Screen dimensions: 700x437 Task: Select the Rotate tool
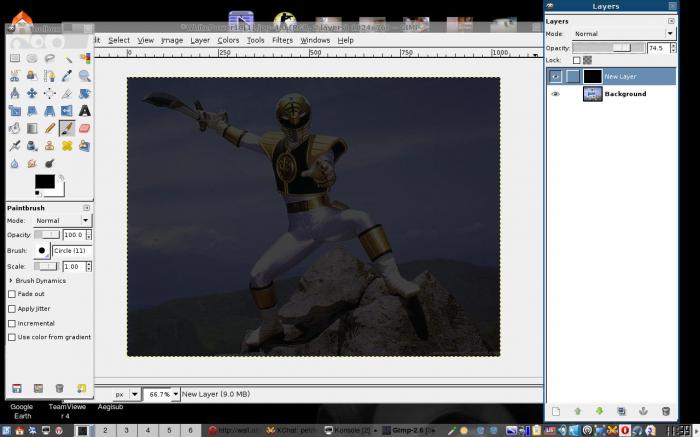[84, 93]
